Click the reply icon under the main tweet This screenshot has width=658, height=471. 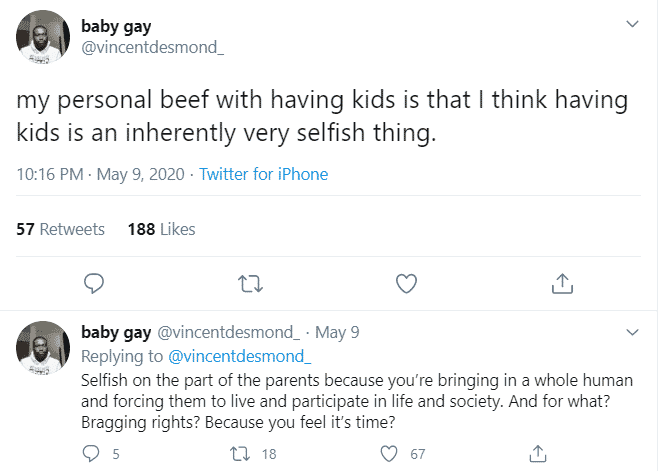94,284
